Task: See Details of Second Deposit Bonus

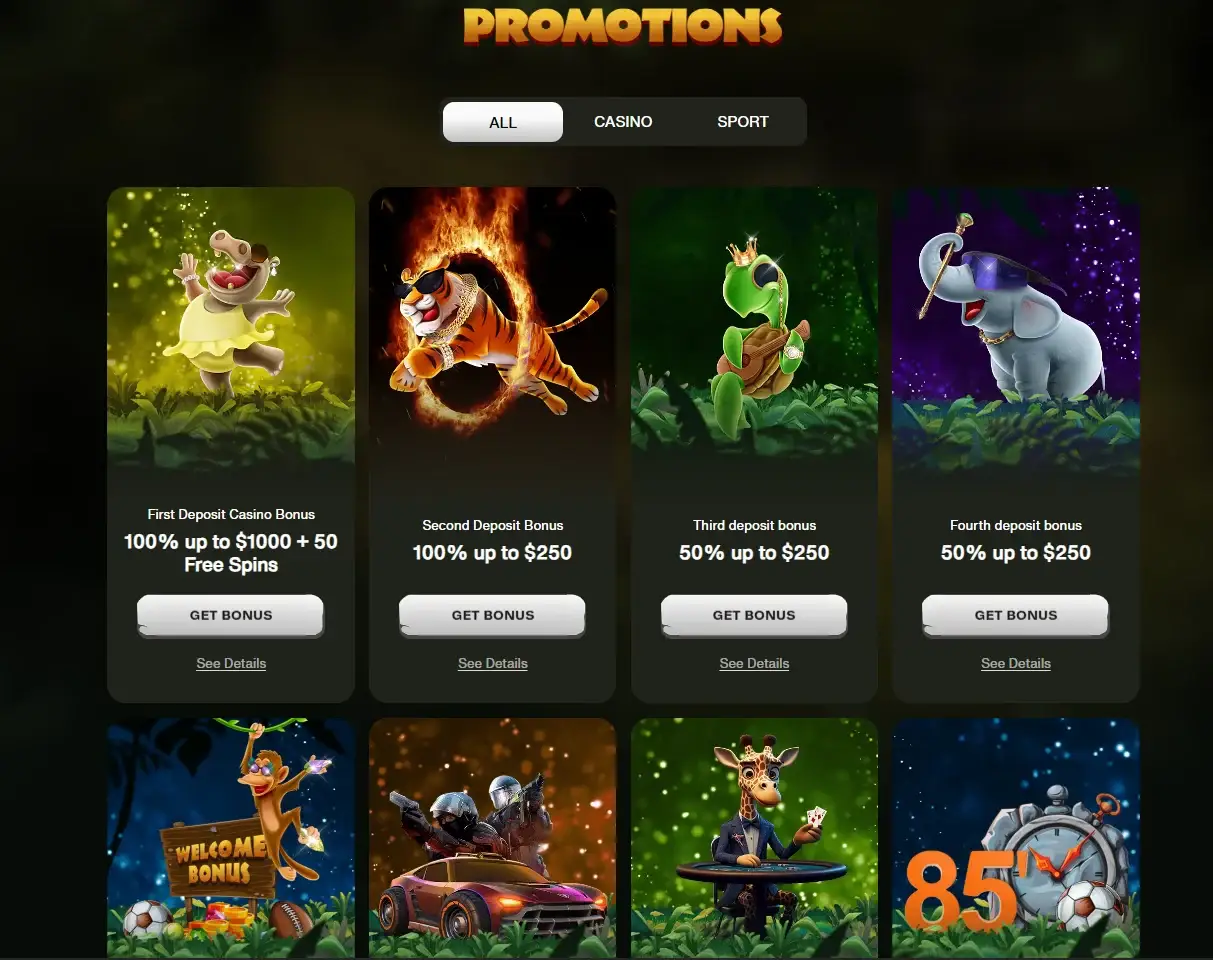Action: 492,663
